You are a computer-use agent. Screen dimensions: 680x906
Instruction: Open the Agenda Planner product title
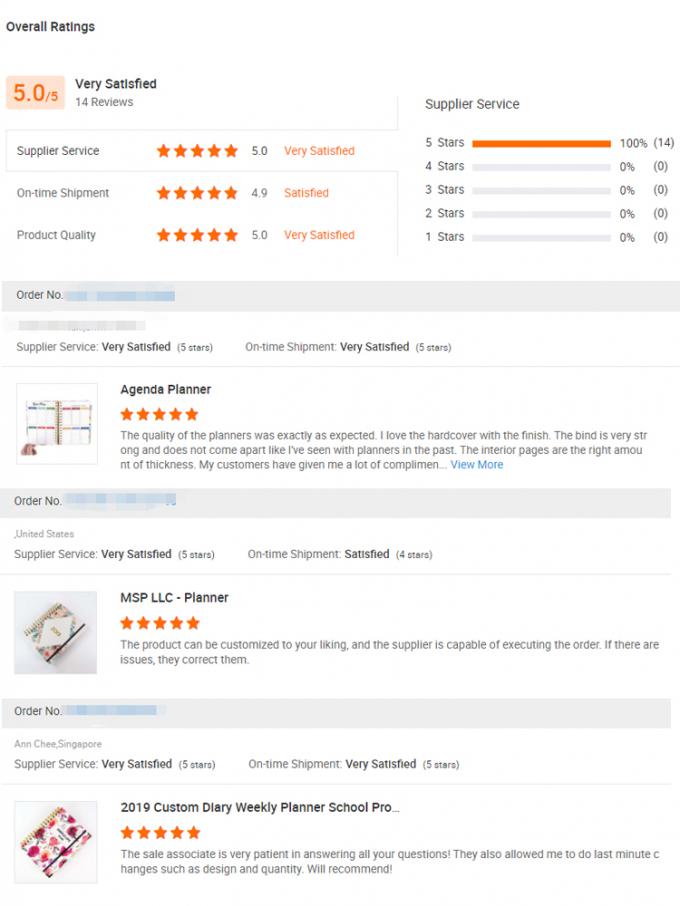[x=165, y=390]
